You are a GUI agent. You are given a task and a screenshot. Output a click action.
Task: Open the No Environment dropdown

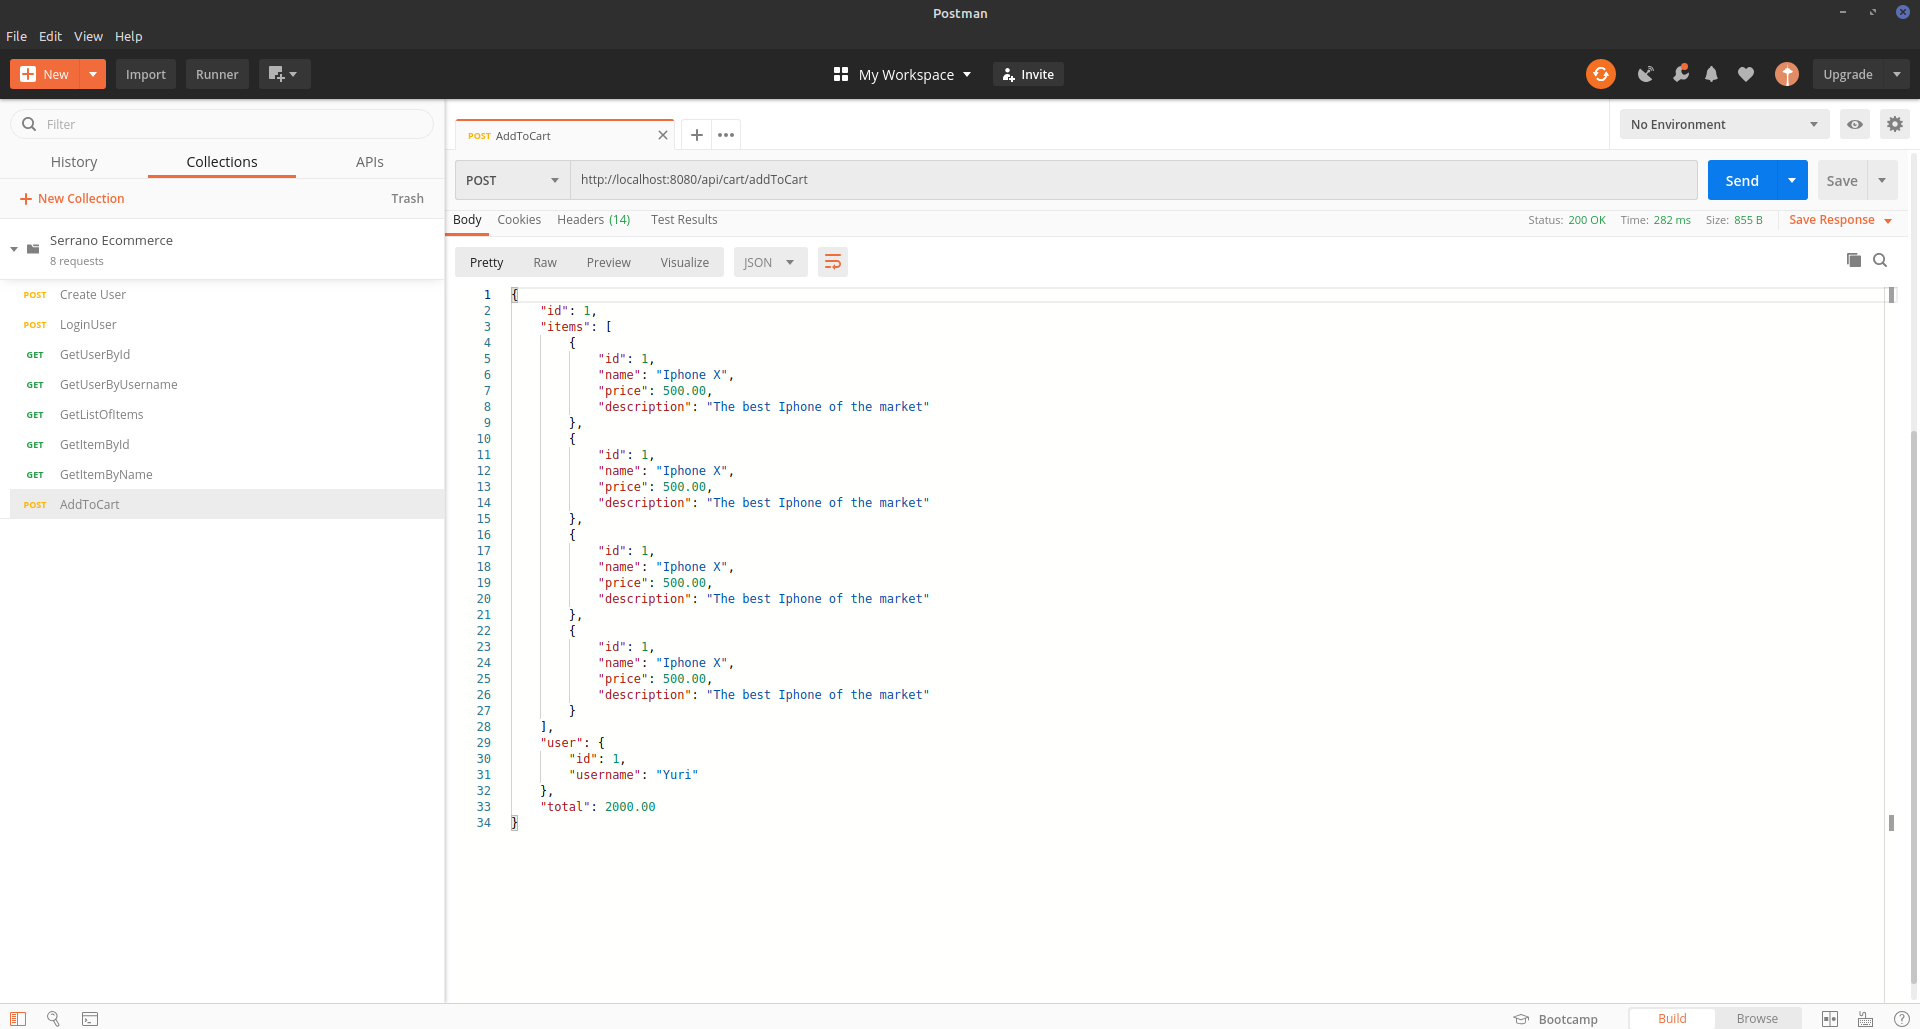pyautogui.click(x=1724, y=124)
